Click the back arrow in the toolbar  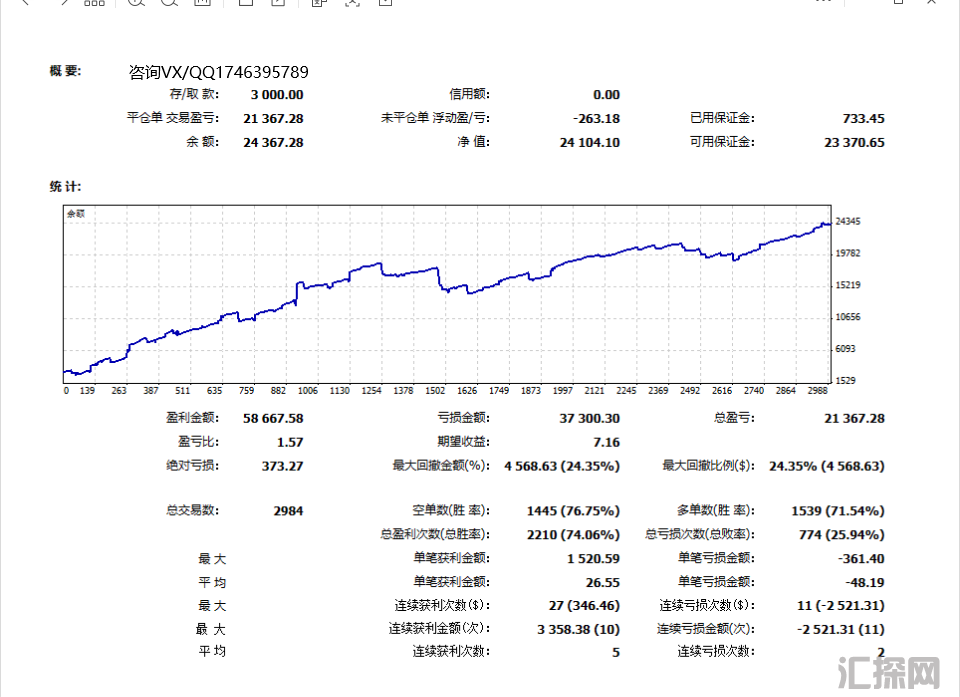pos(26,3)
